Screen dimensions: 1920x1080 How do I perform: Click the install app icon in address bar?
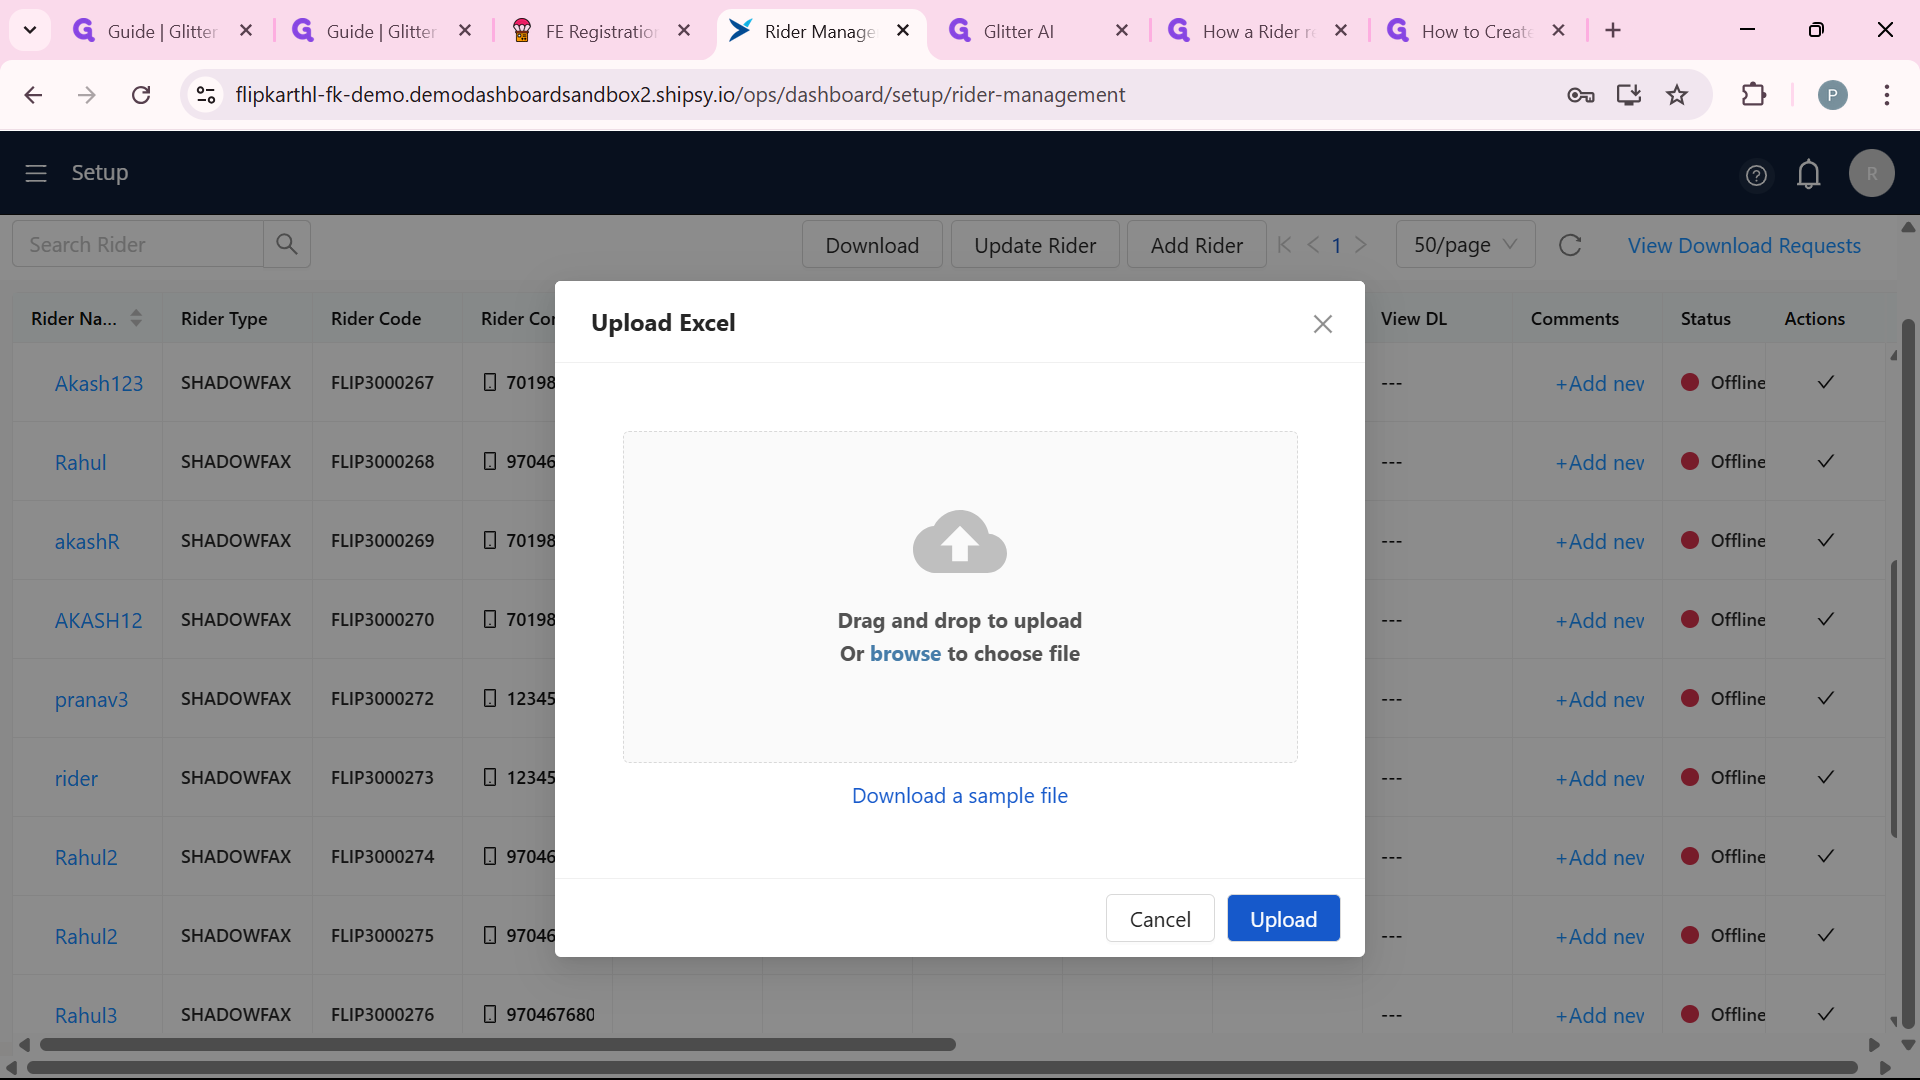click(1629, 95)
